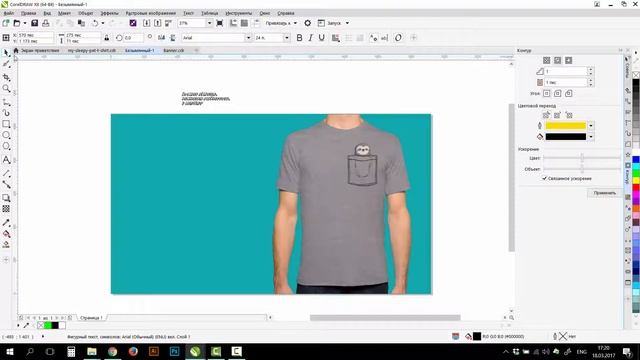Open the Table menu
The height and width of the screenshot is (360, 640).
pos(209,13)
